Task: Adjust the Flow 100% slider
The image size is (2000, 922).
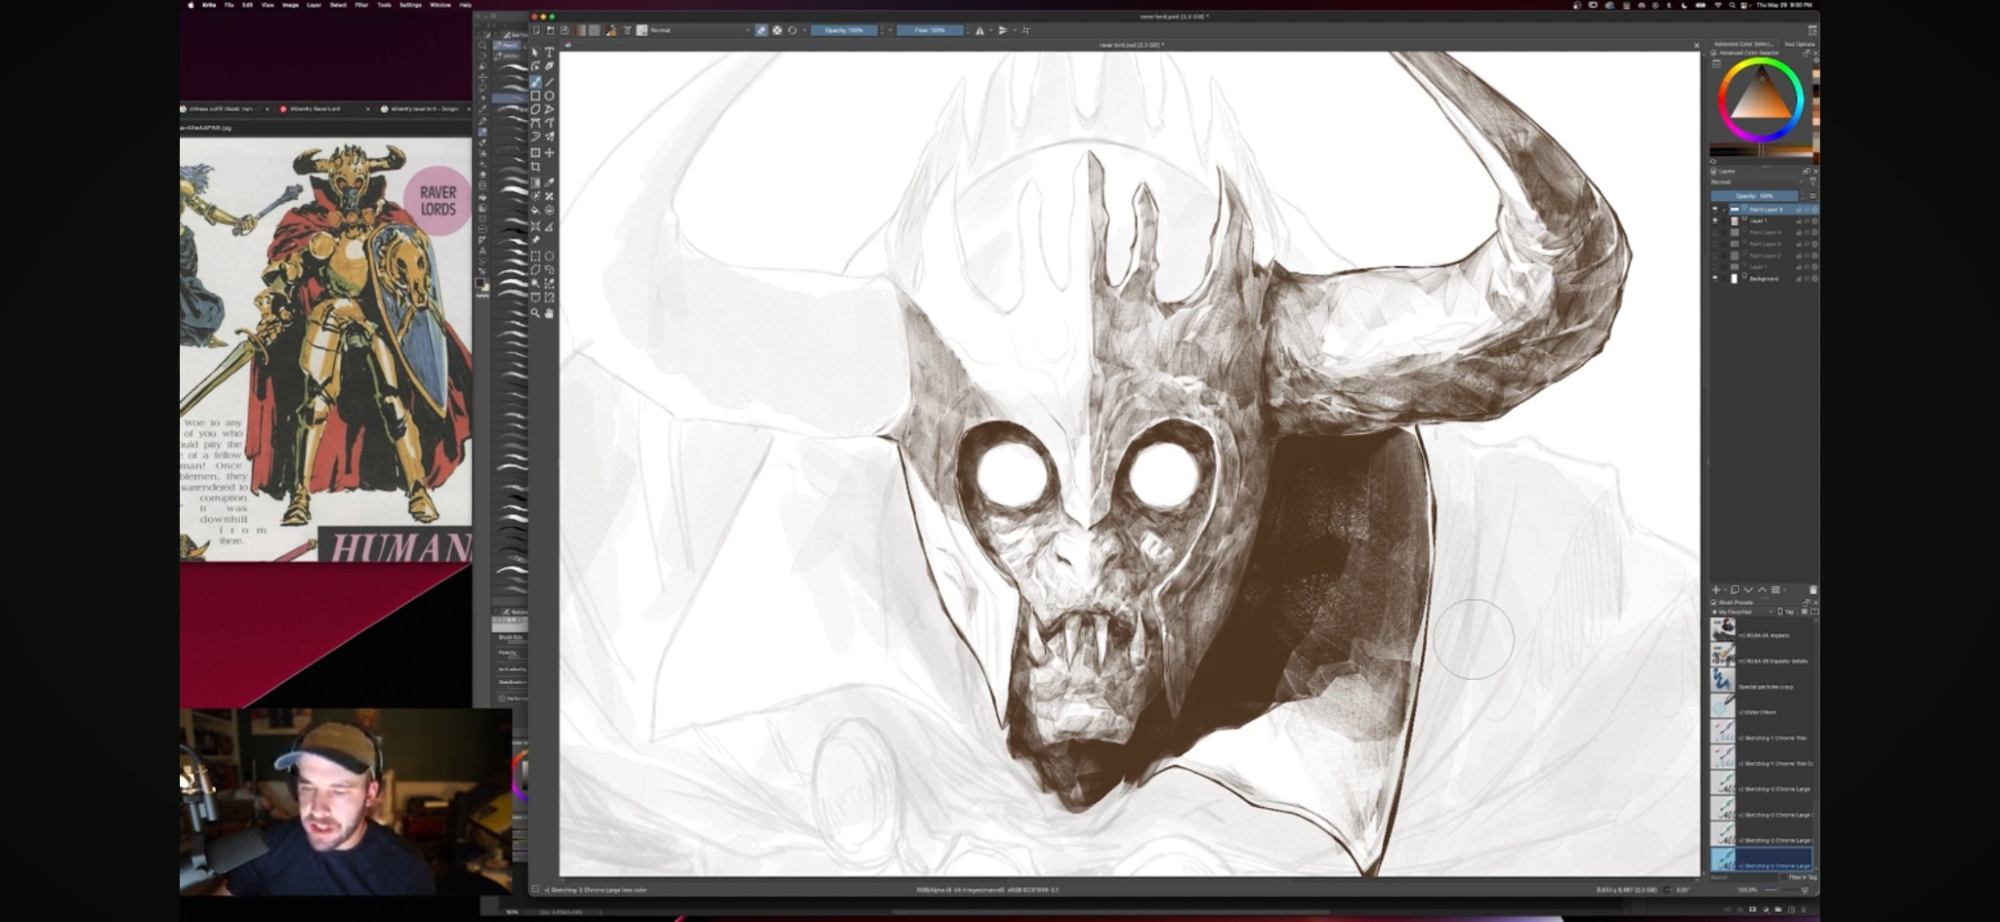Action: (x=930, y=30)
